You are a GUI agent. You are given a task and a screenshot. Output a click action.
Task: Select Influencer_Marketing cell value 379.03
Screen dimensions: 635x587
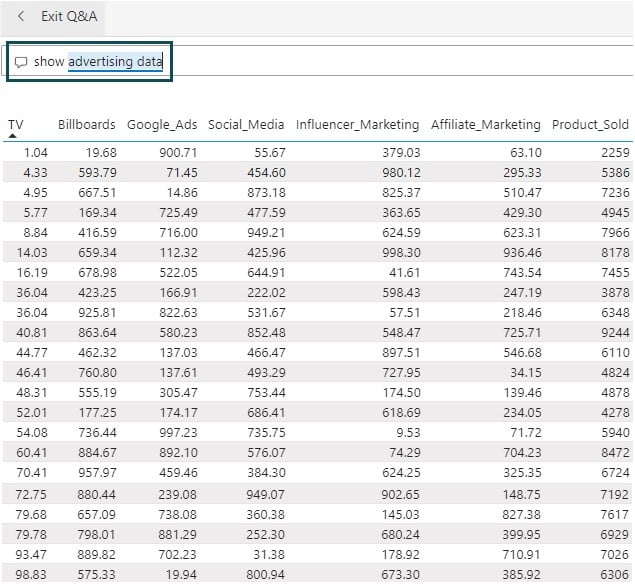[x=401, y=153]
